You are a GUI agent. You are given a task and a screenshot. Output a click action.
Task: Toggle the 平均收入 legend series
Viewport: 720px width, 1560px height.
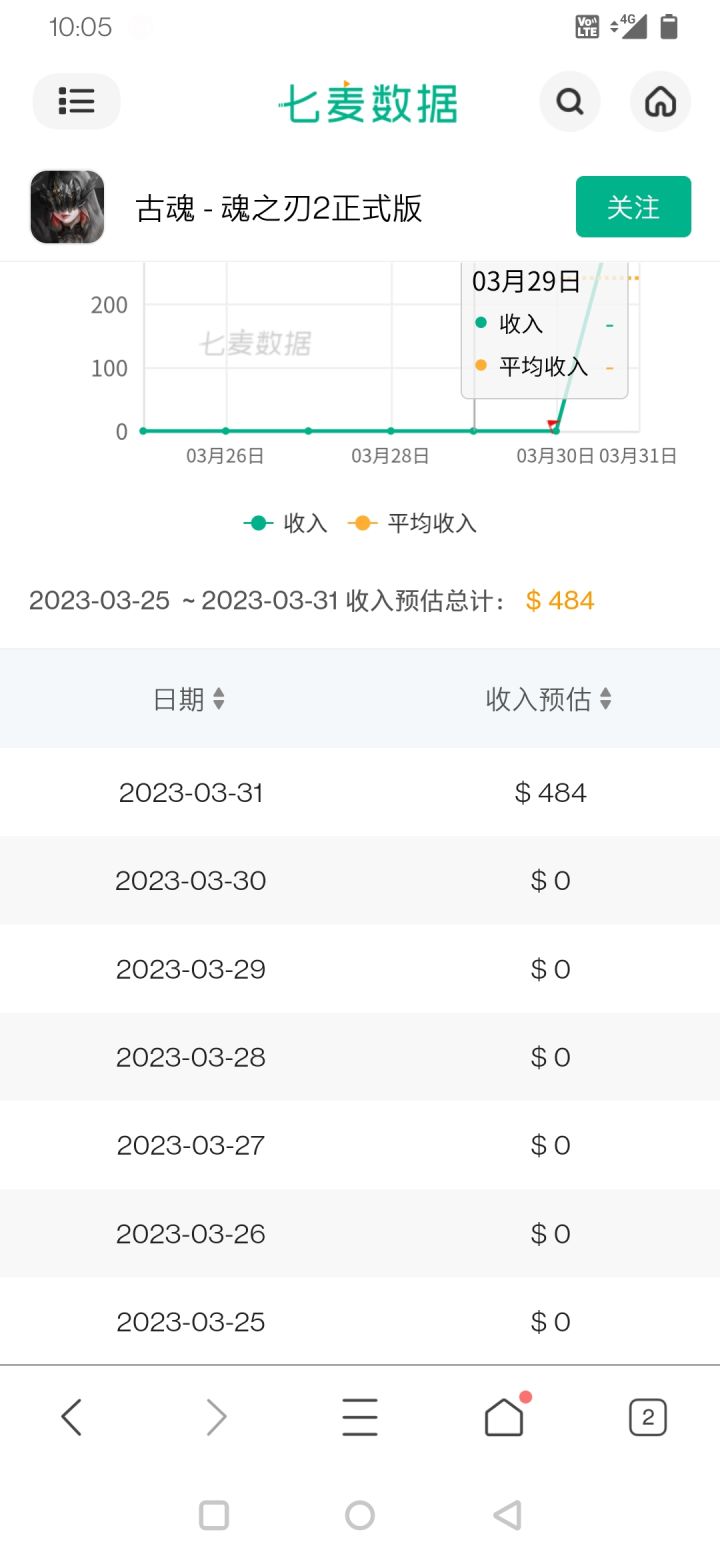[x=412, y=523]
